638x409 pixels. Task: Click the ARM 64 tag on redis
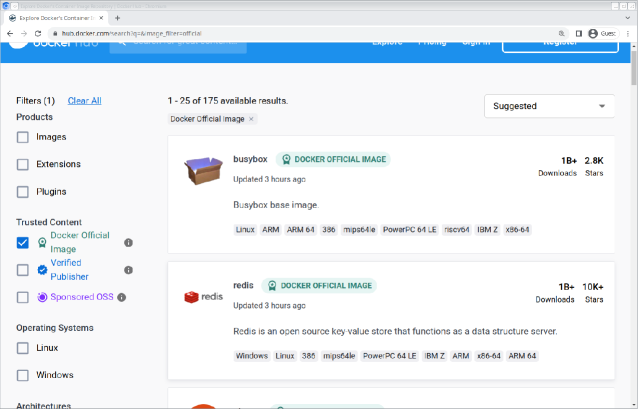pyautogui.click(x=522, y=356)
